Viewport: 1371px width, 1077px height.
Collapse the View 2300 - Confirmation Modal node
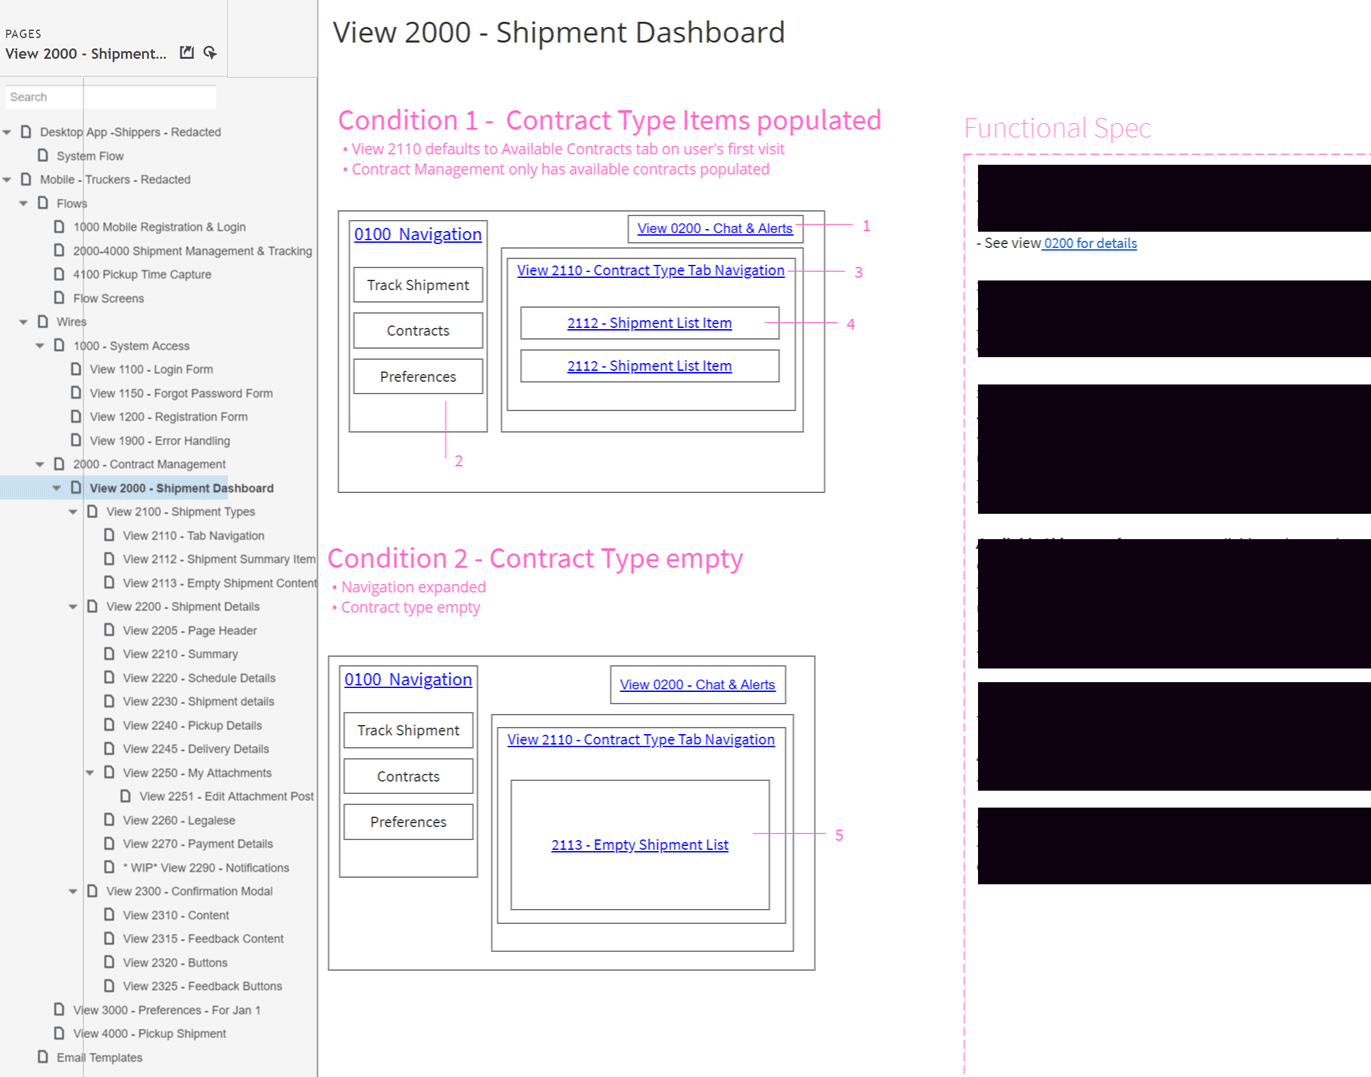73,891
